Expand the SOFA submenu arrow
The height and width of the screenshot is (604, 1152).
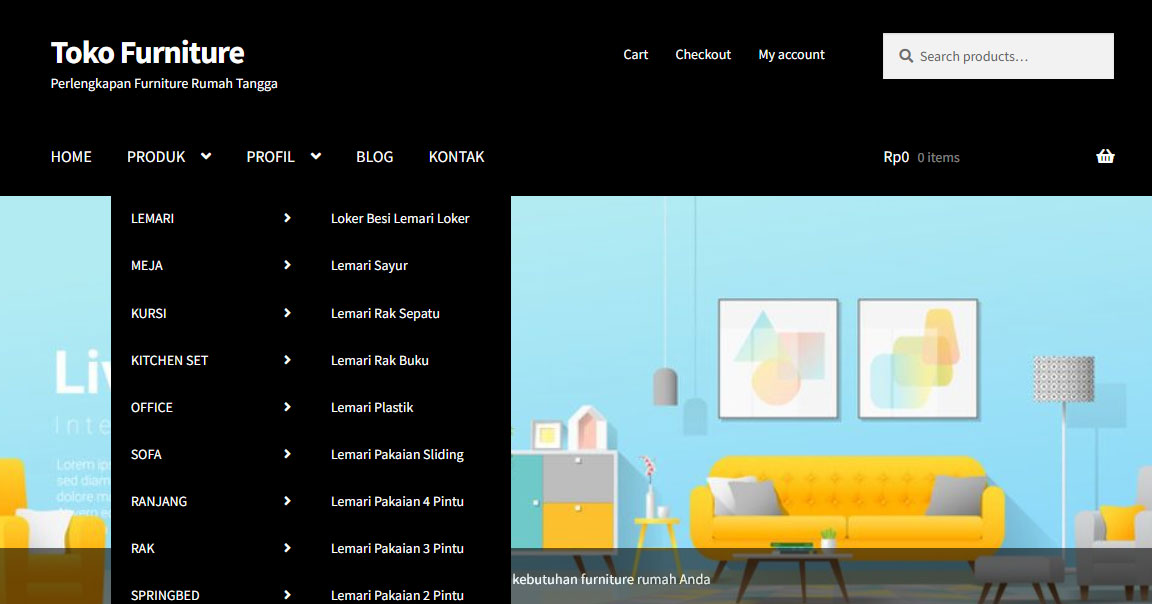pyautogui.click(x=288, y=454)
